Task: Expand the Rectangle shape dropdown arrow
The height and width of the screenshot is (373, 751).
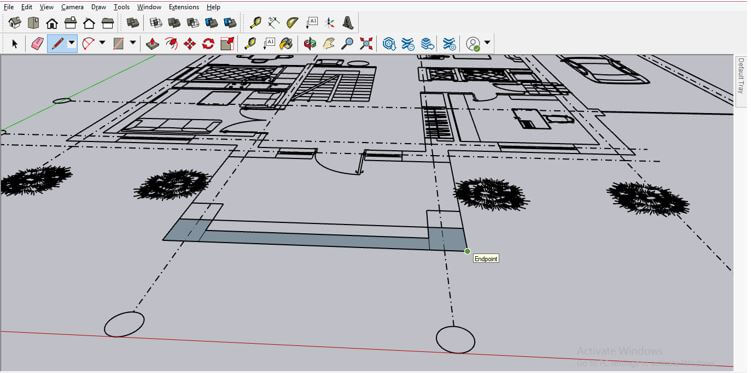Action: click(x=133, y=43)
